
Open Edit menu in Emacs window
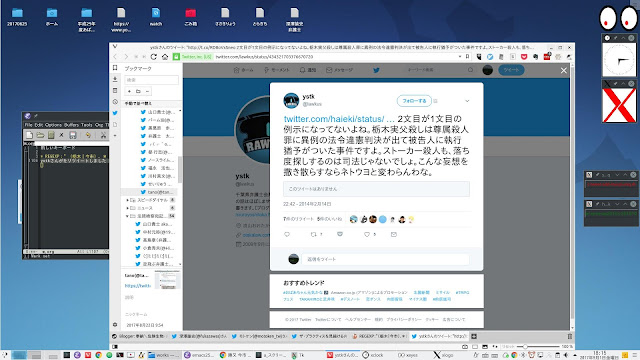pos(39,125)
